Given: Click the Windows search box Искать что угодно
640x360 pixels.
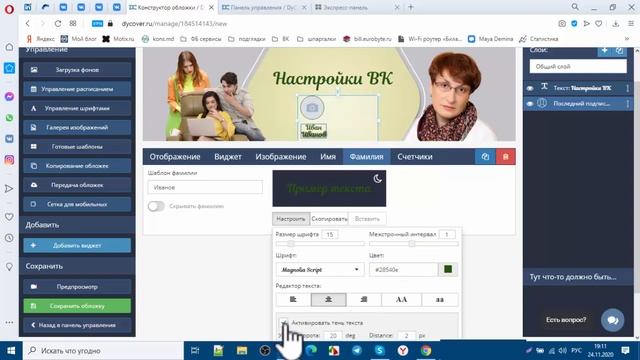Looking at the screenshot, I should [103, 351].
